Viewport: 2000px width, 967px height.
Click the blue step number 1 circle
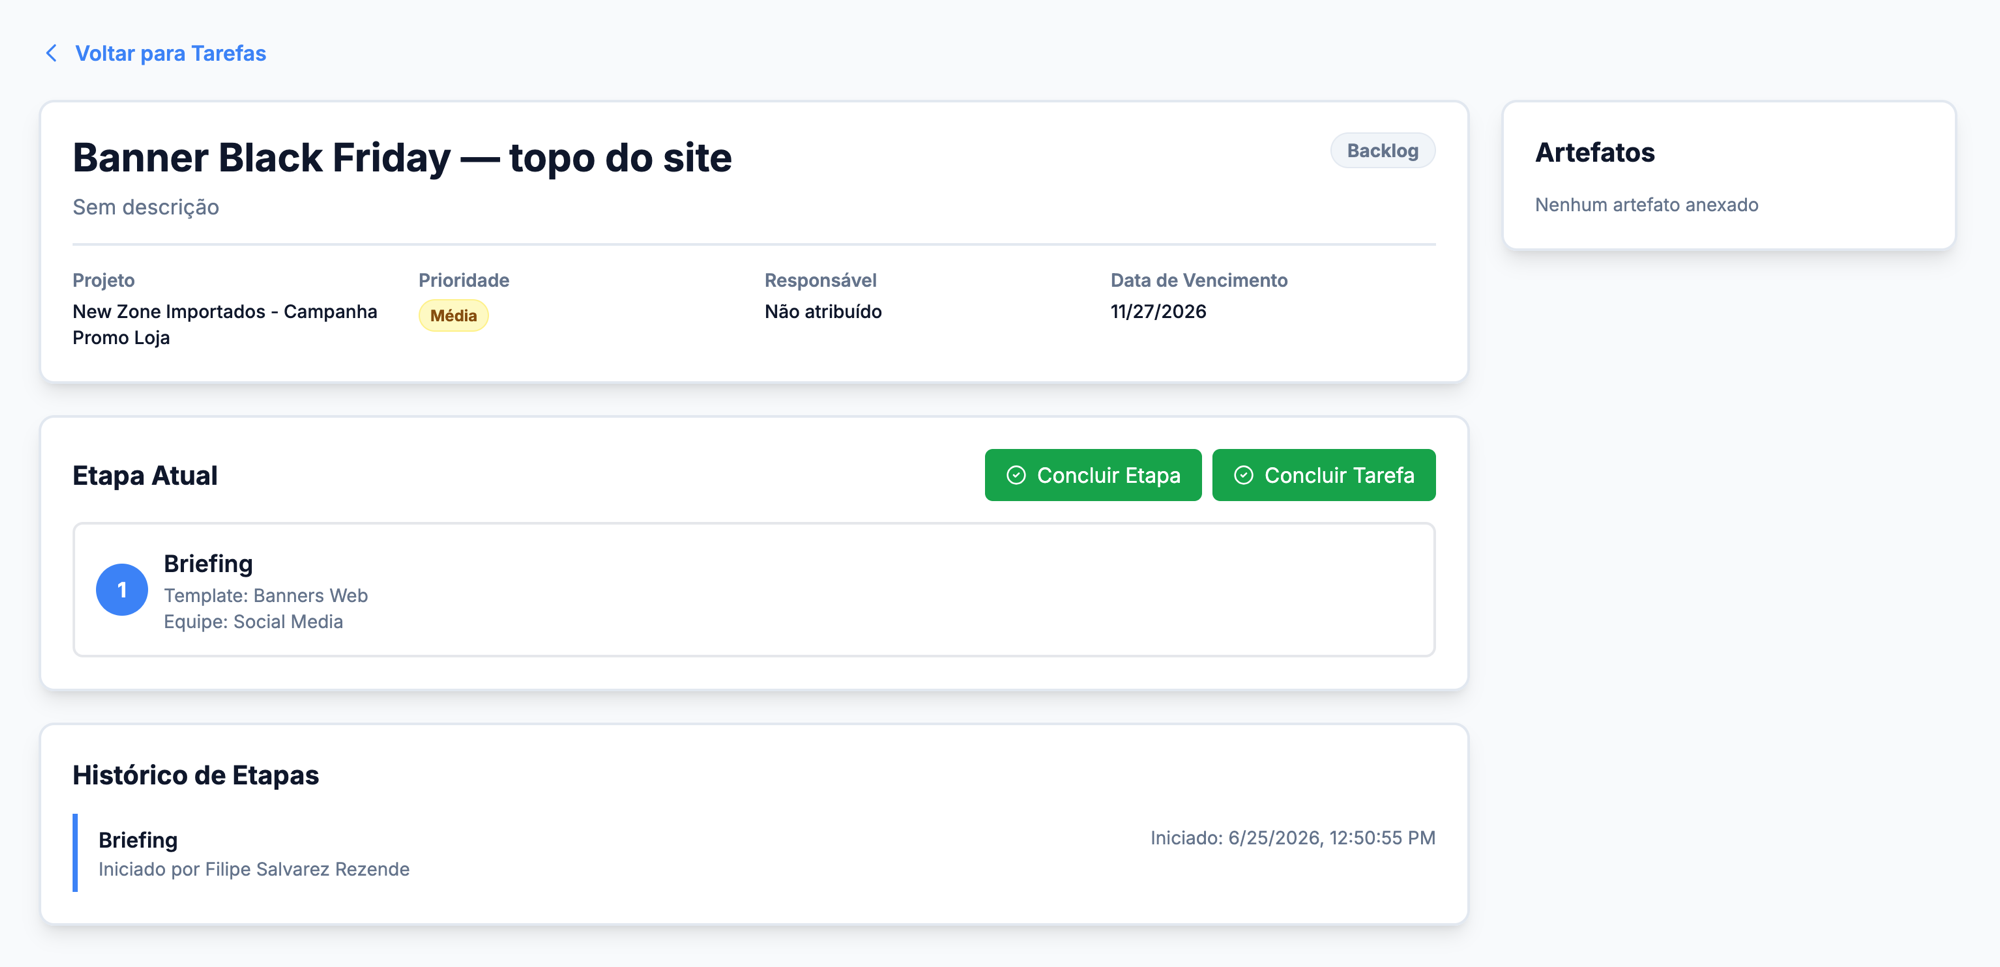[x=122, y=590]
